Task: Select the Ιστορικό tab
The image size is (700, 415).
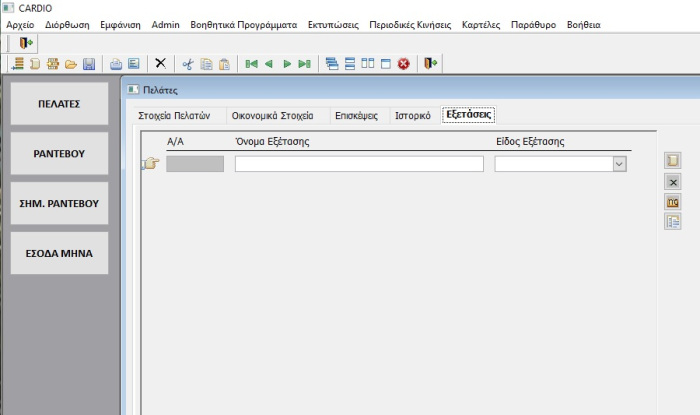Action: [x=412, y=115]
